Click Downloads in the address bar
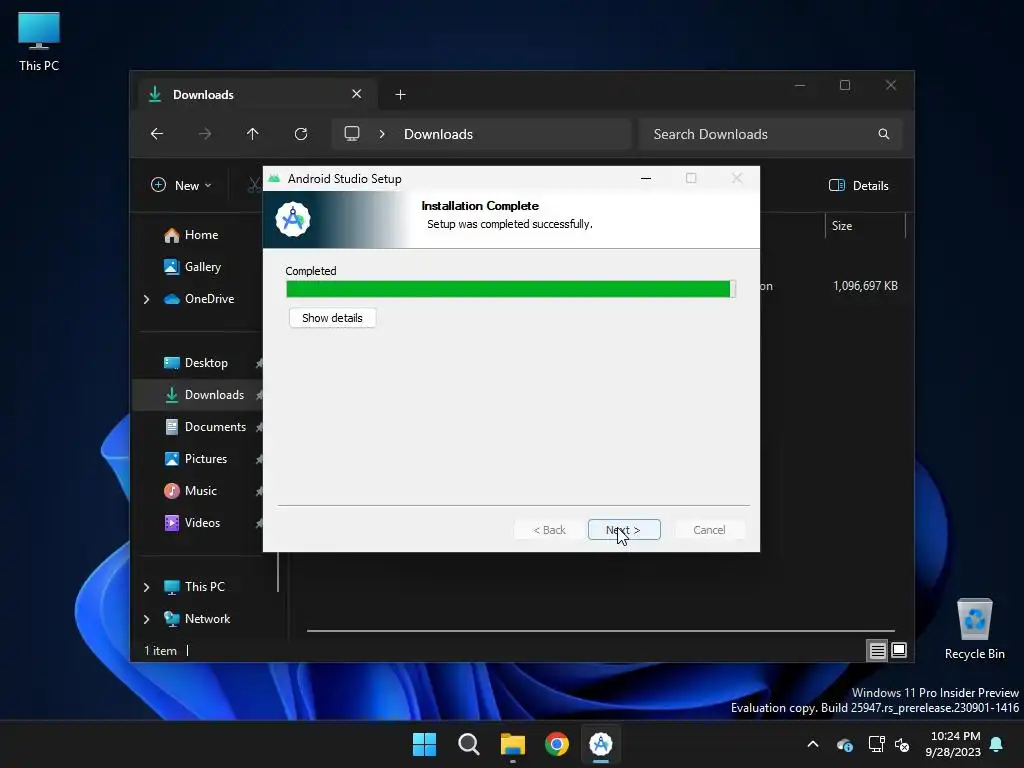 pos(438,134)
